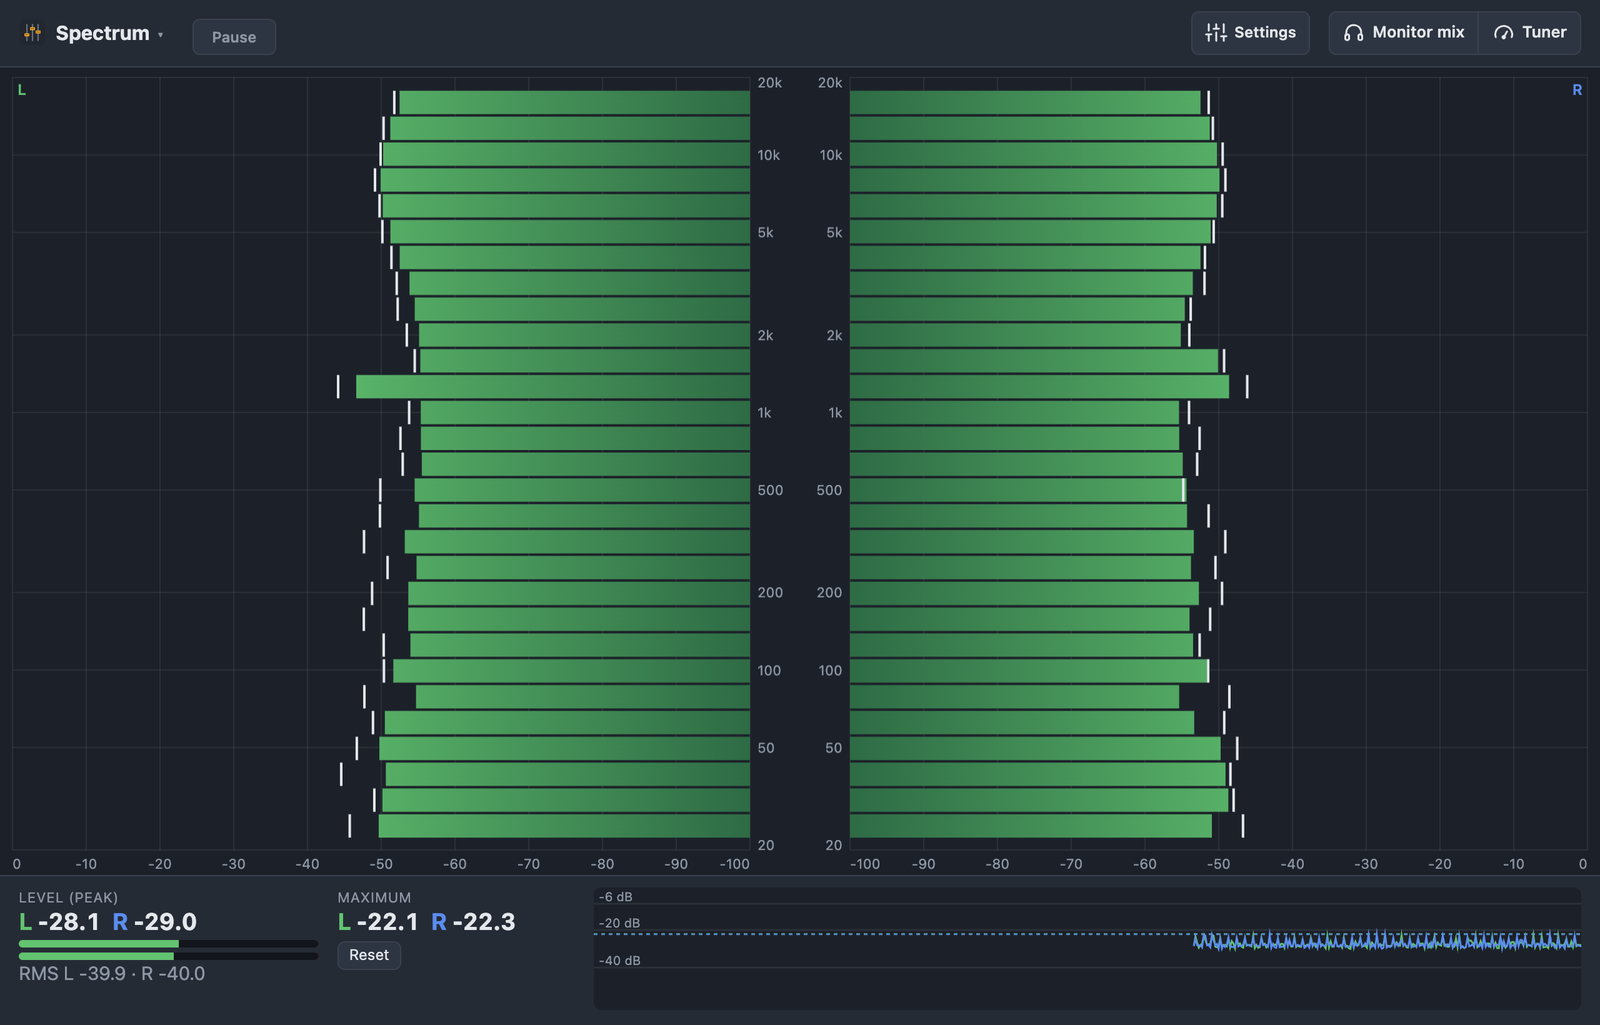Click the -40 dB label in history graph
The width and height of the screenshot is (1600, 1025).
click(620, 961)
